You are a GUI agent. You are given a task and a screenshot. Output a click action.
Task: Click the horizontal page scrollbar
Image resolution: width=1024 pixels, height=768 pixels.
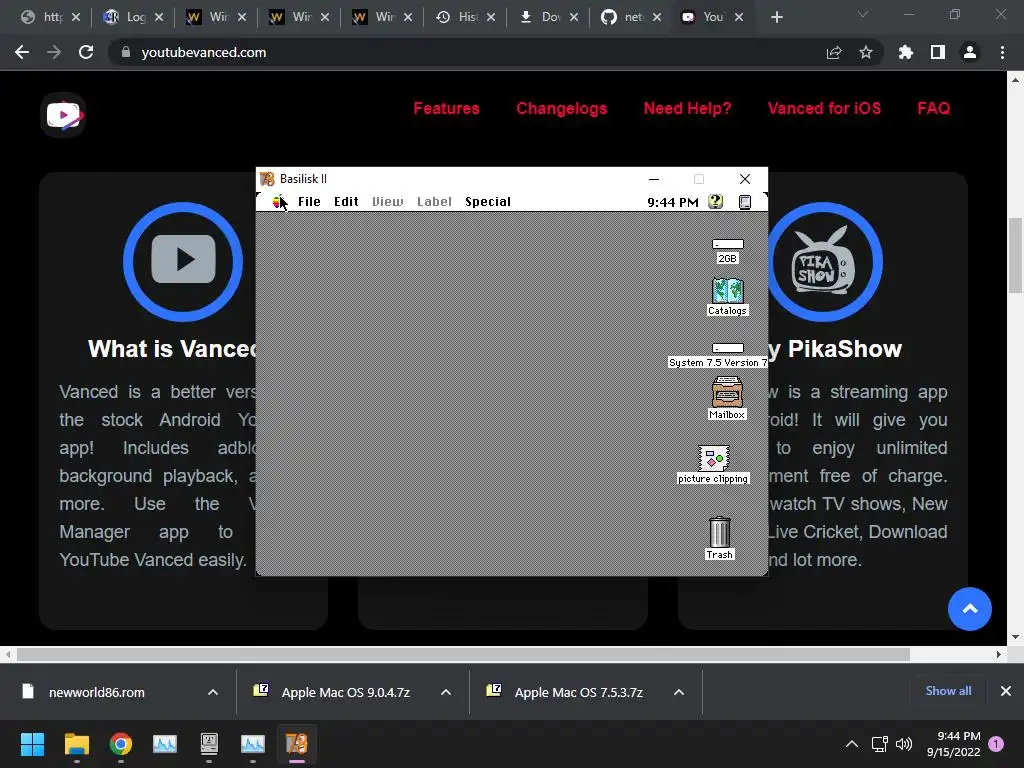463,654
